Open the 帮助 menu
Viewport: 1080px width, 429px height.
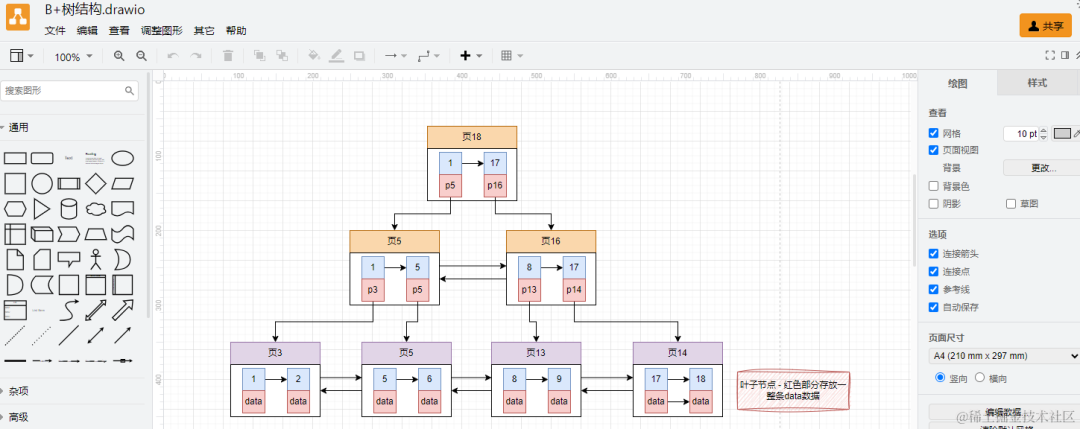point(236,30)
